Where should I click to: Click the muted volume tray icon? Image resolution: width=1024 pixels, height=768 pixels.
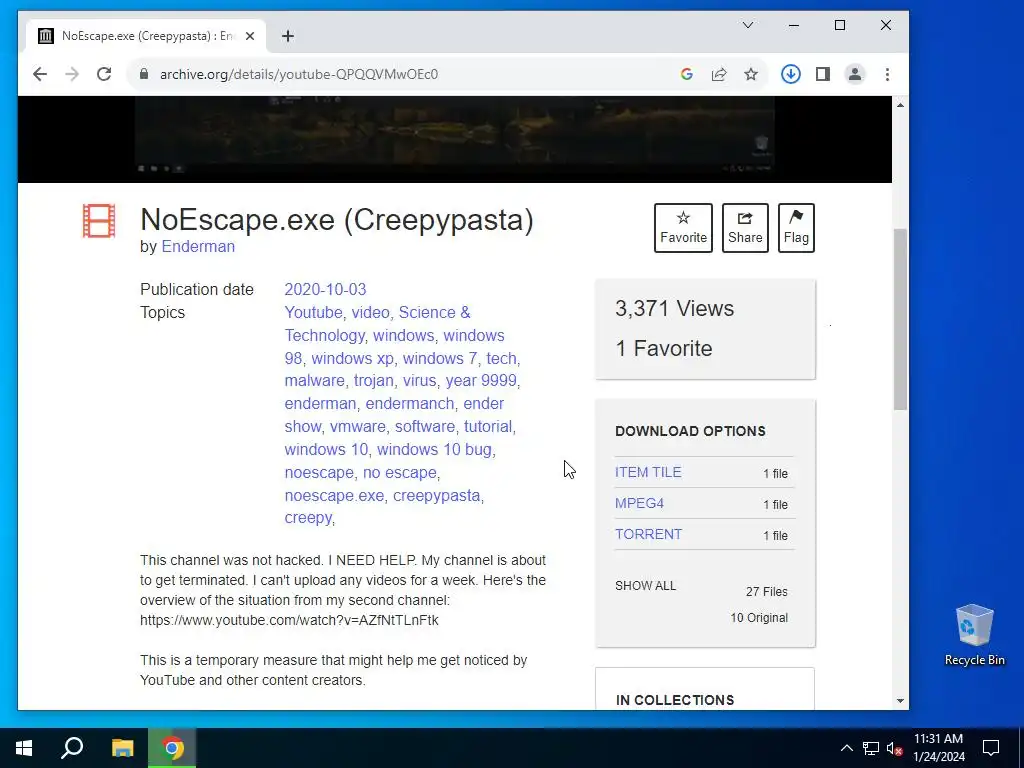[895, 748]
